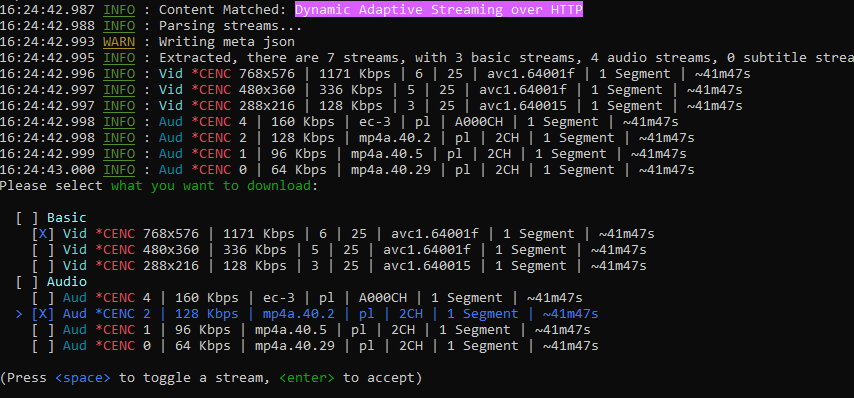This screenshot has height=398, width=854.
Task: Select the 480x360 336 Kbps stream row text
Action: 355,250
